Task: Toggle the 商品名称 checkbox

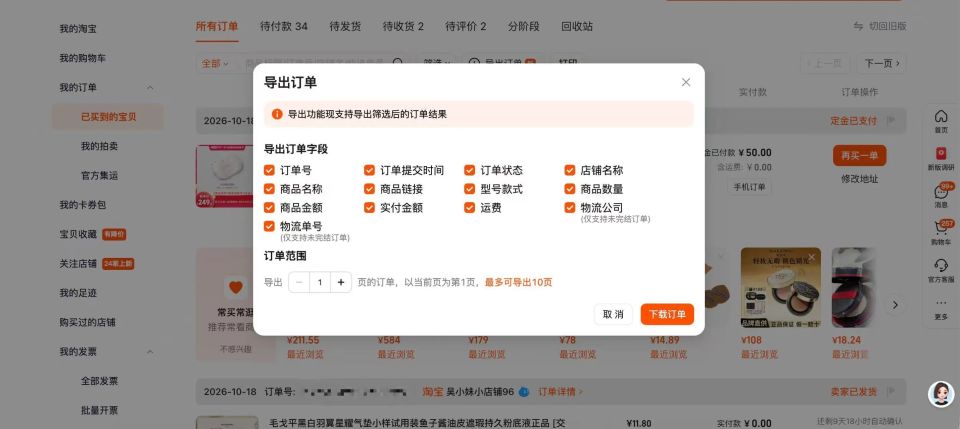Action: 269,189
